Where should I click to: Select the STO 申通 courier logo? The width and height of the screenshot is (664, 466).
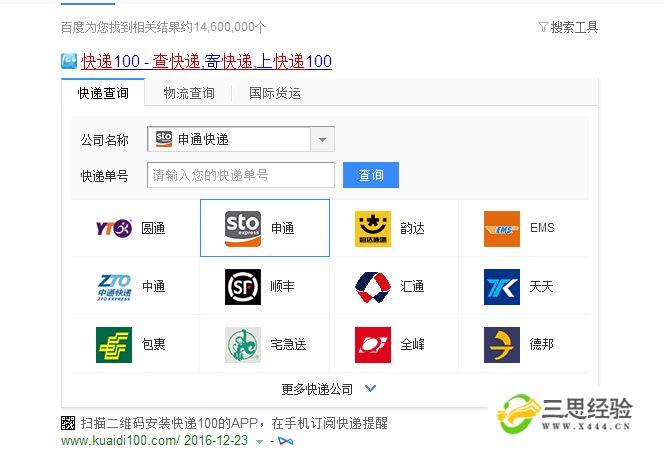pyautogui.click(x=243, y=228)
